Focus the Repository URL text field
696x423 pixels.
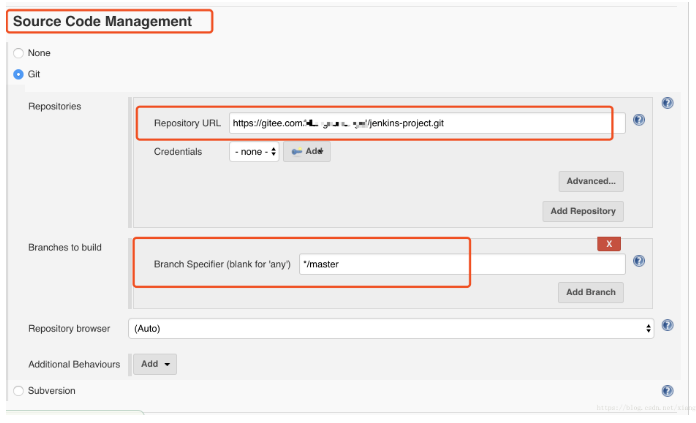coord(420,123)
